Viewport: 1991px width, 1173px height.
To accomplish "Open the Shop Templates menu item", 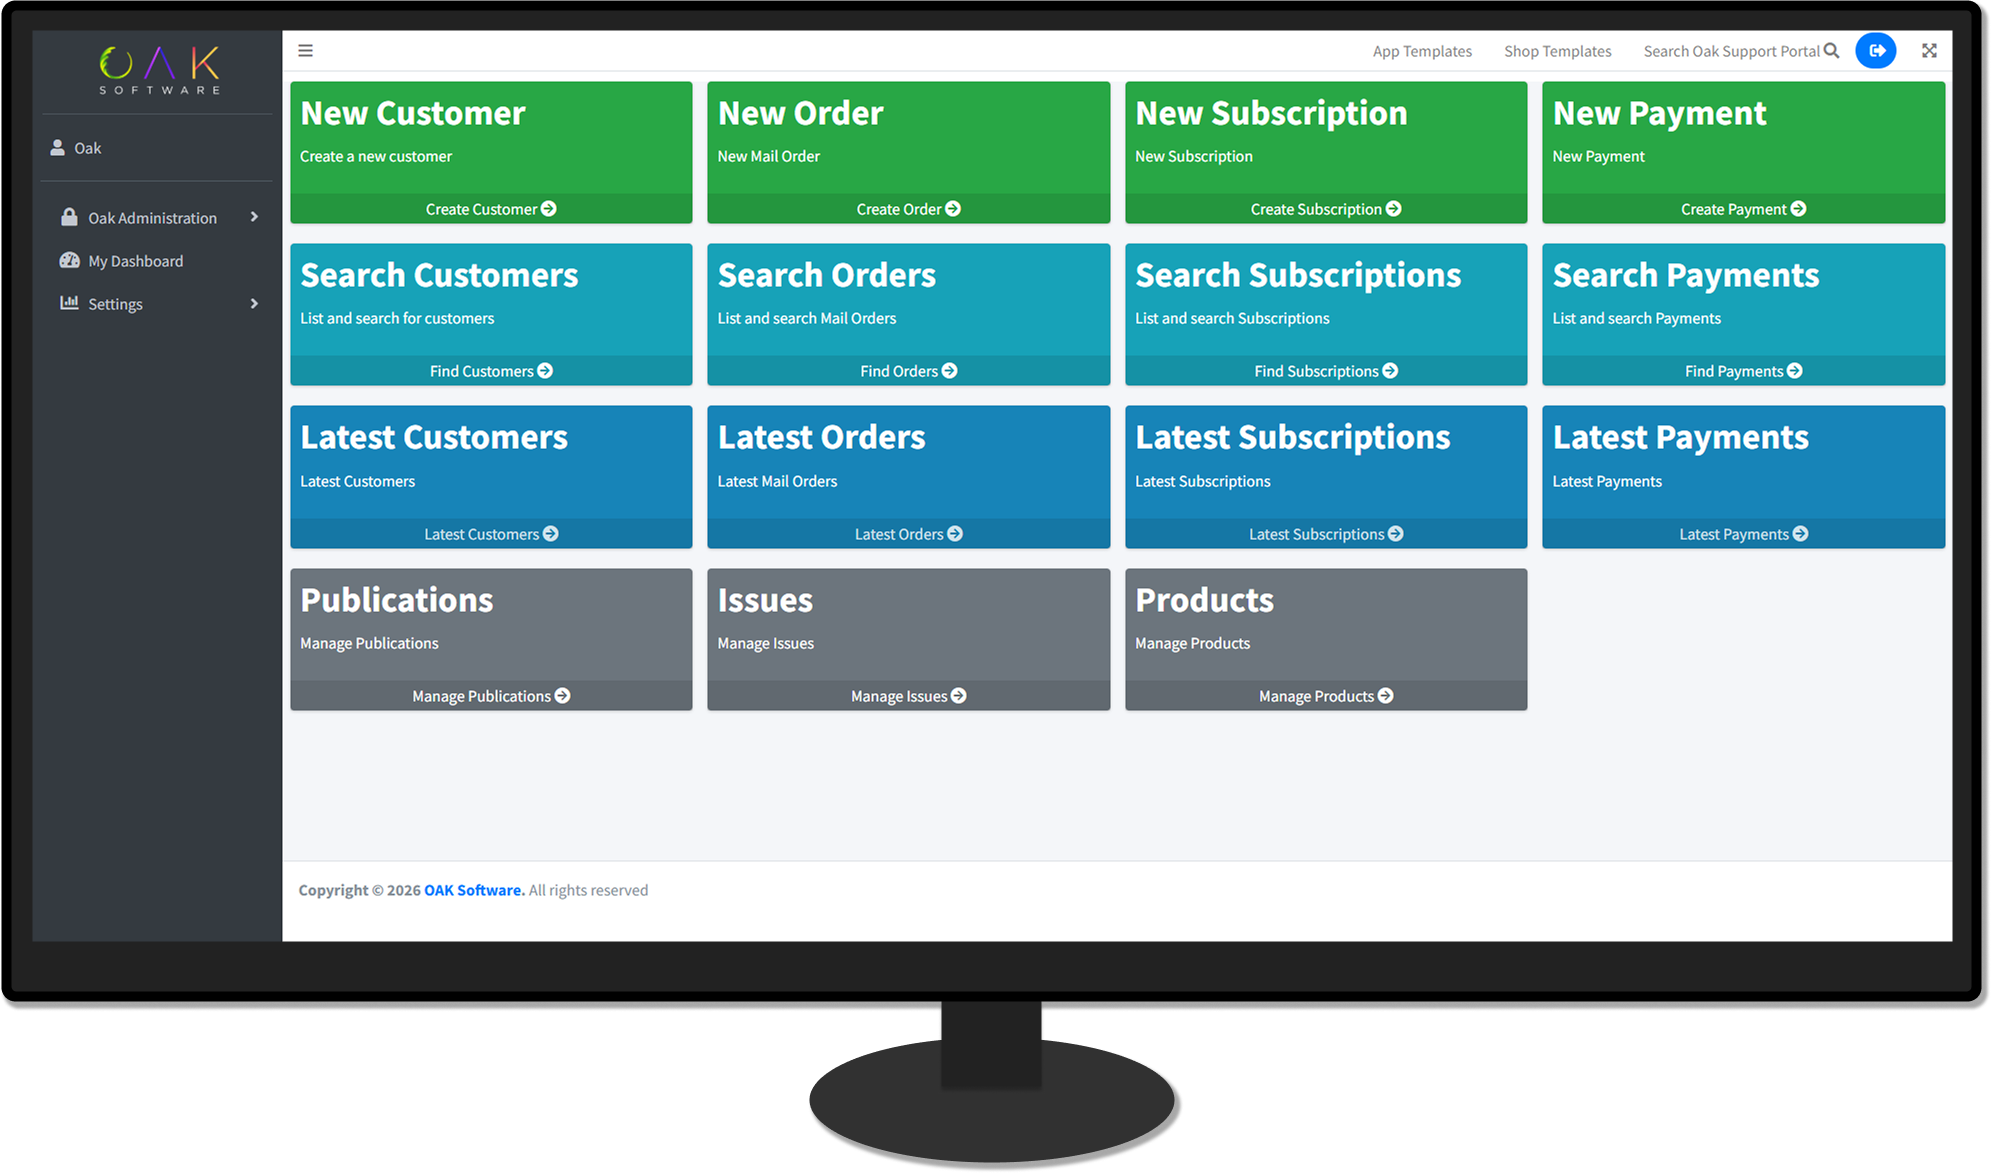I will tap(1557, 51).
